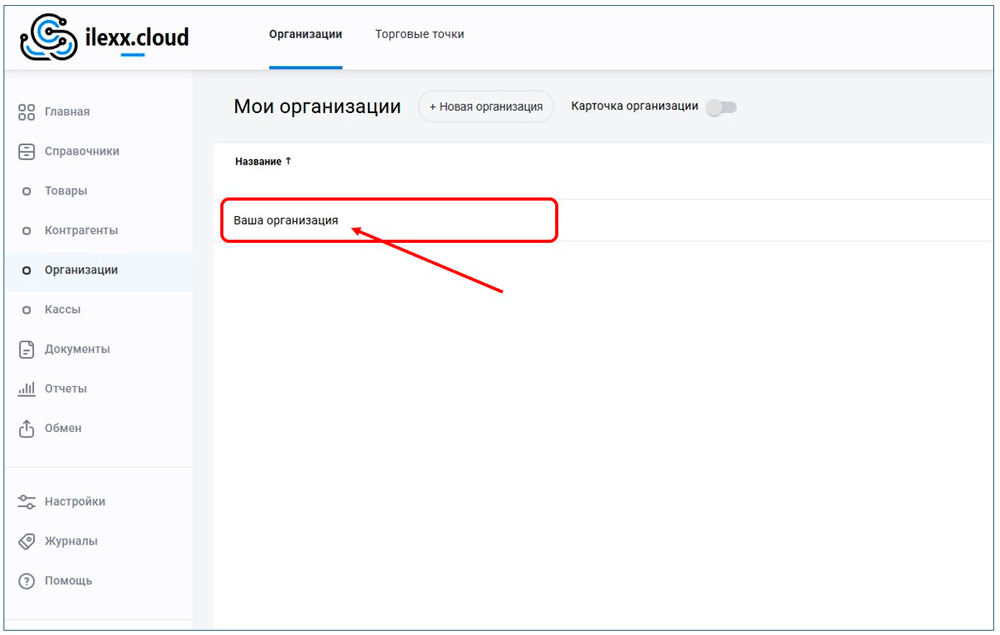This screenshot has width=1000, height=635.
Task: Click the ilexx.cloud logo icon
Action: 49,37
